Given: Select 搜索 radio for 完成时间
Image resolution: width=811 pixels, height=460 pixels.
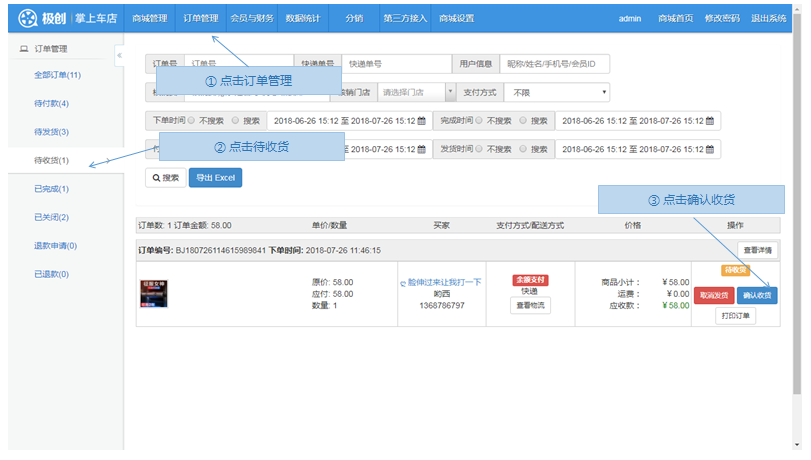Looking at the screenshot, I should coord(523,121).
